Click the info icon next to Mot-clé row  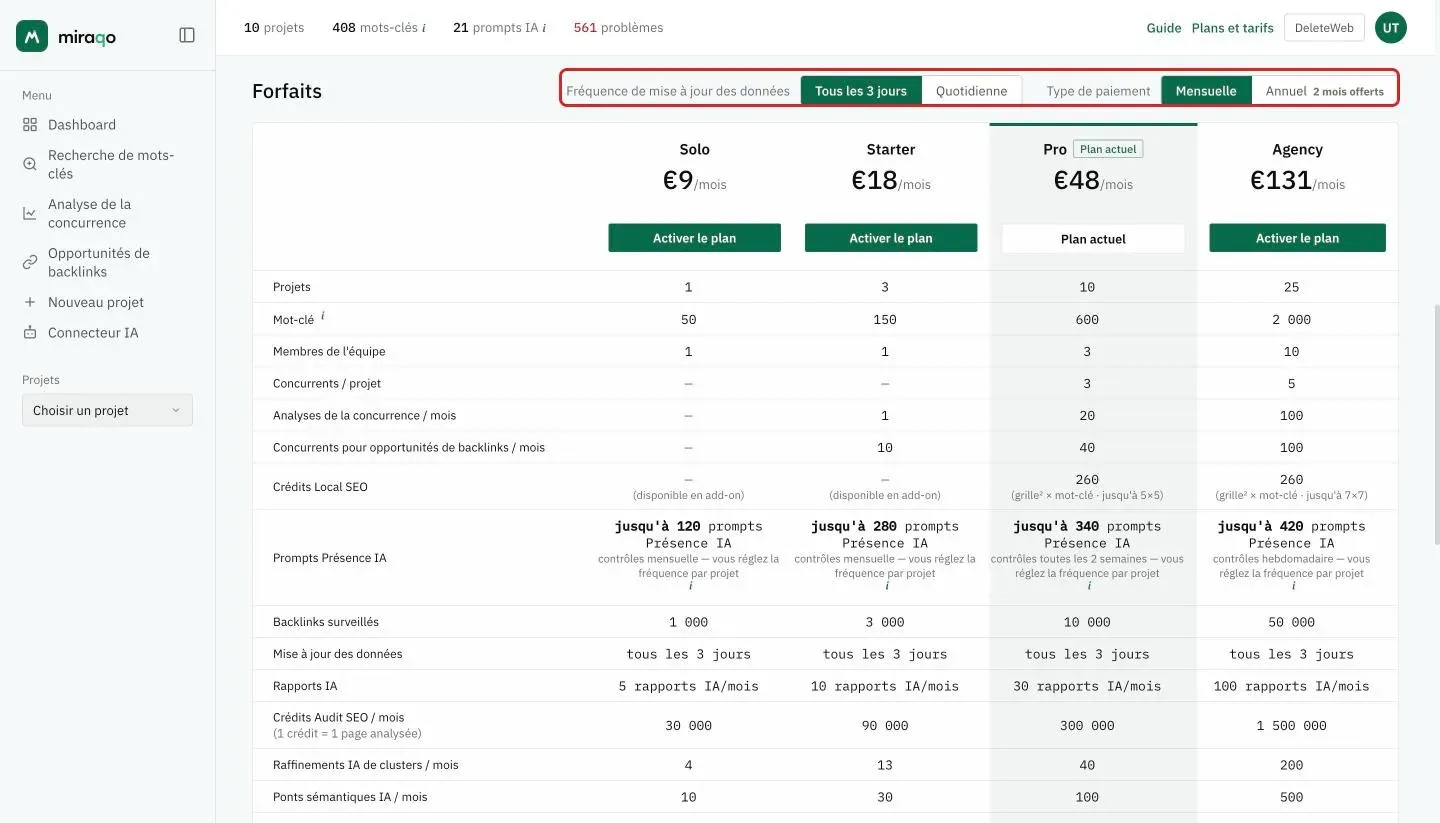click(323, 316)
